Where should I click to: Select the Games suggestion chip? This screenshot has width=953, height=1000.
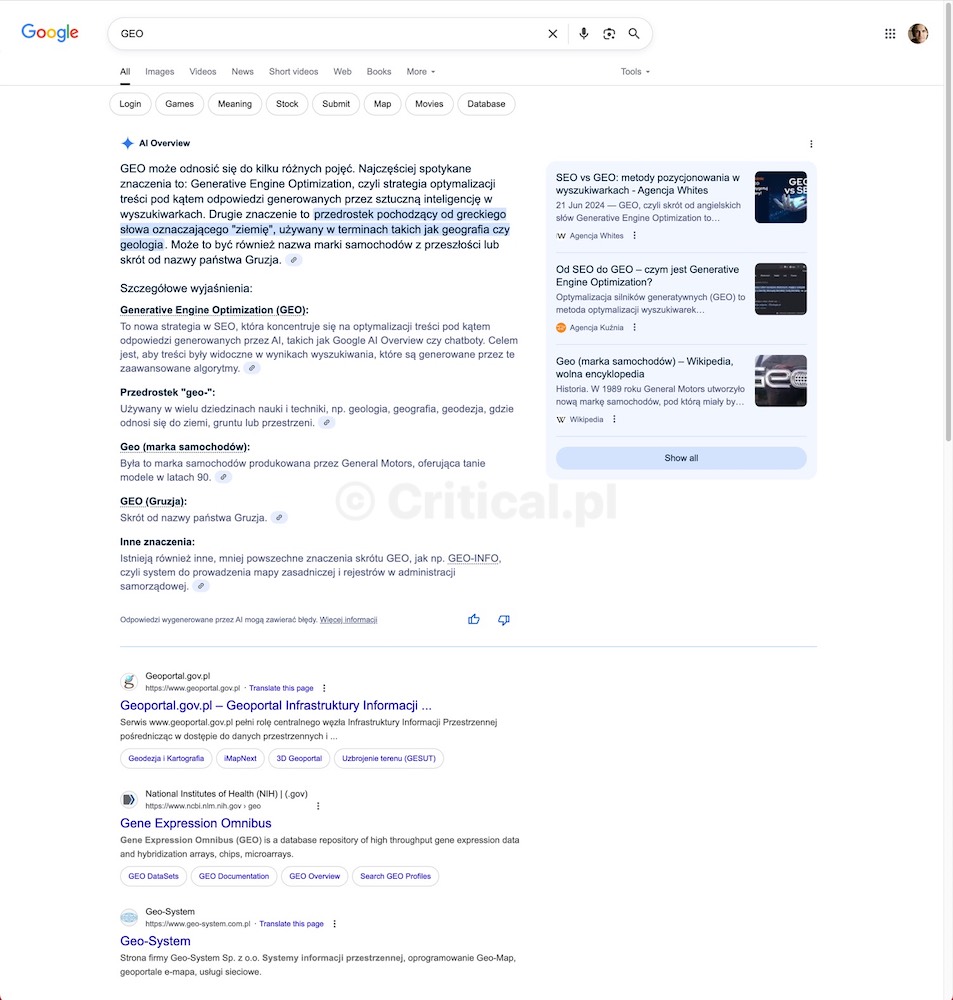click(x=179, y=104)
